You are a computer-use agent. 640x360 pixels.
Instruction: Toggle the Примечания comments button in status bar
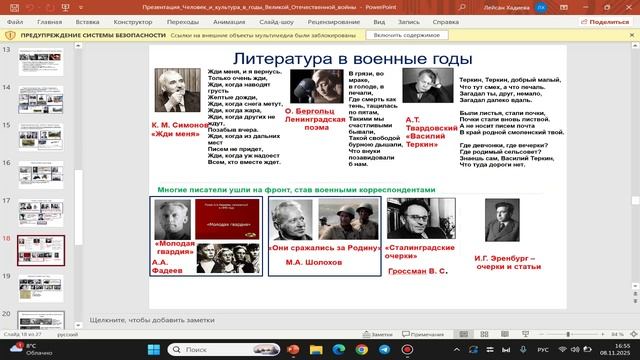[x=423, y=334]
